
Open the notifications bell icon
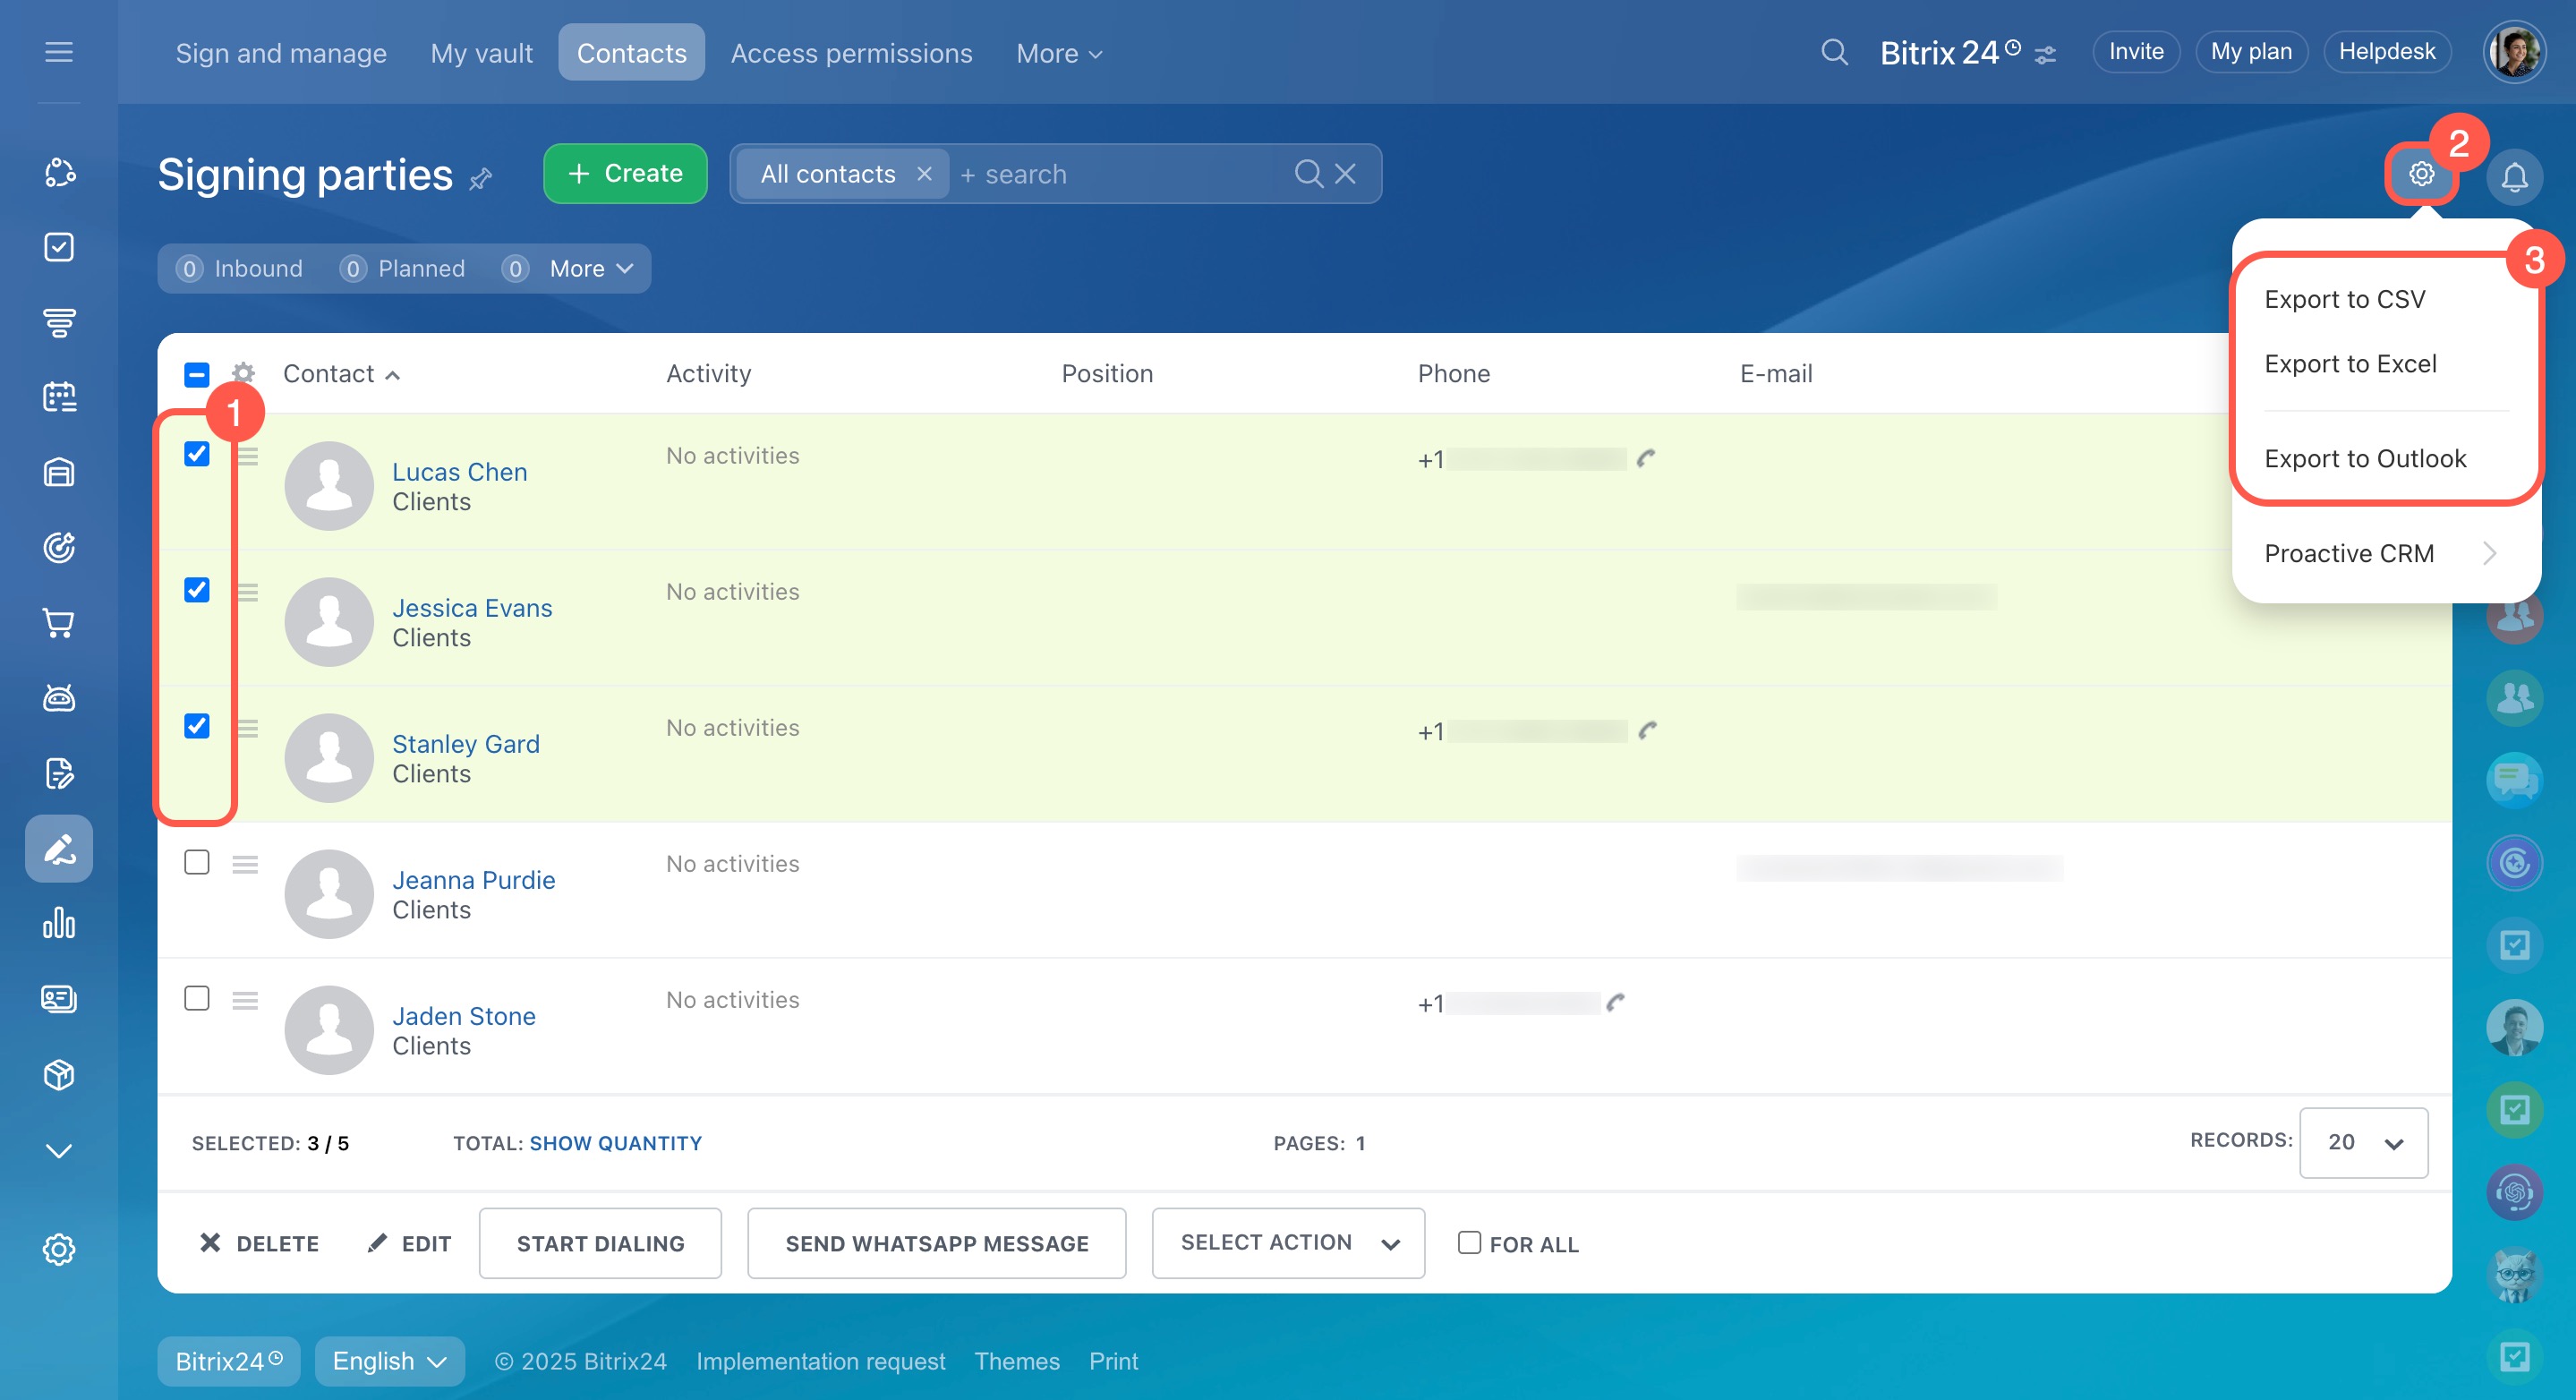tap(2514, 177)
